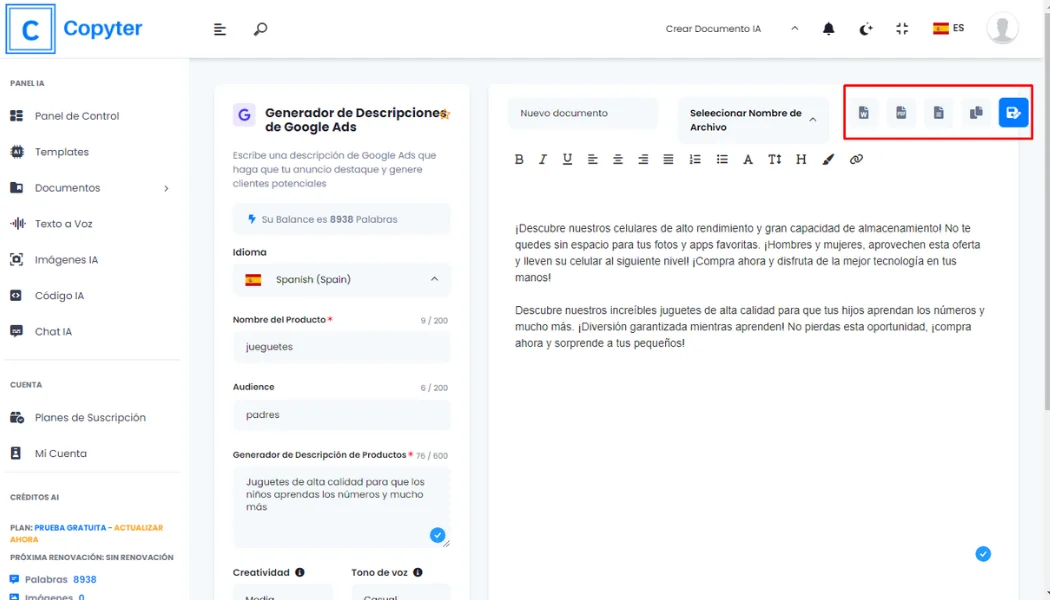Insert a link using the editor toolbar
The width and height of the screenshot is (1050, 600).
pos(856,159)
